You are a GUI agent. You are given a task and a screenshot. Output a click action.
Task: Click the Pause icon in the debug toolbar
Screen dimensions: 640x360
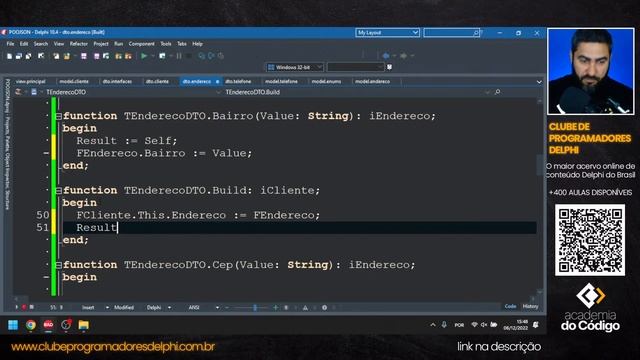point(179,56)
